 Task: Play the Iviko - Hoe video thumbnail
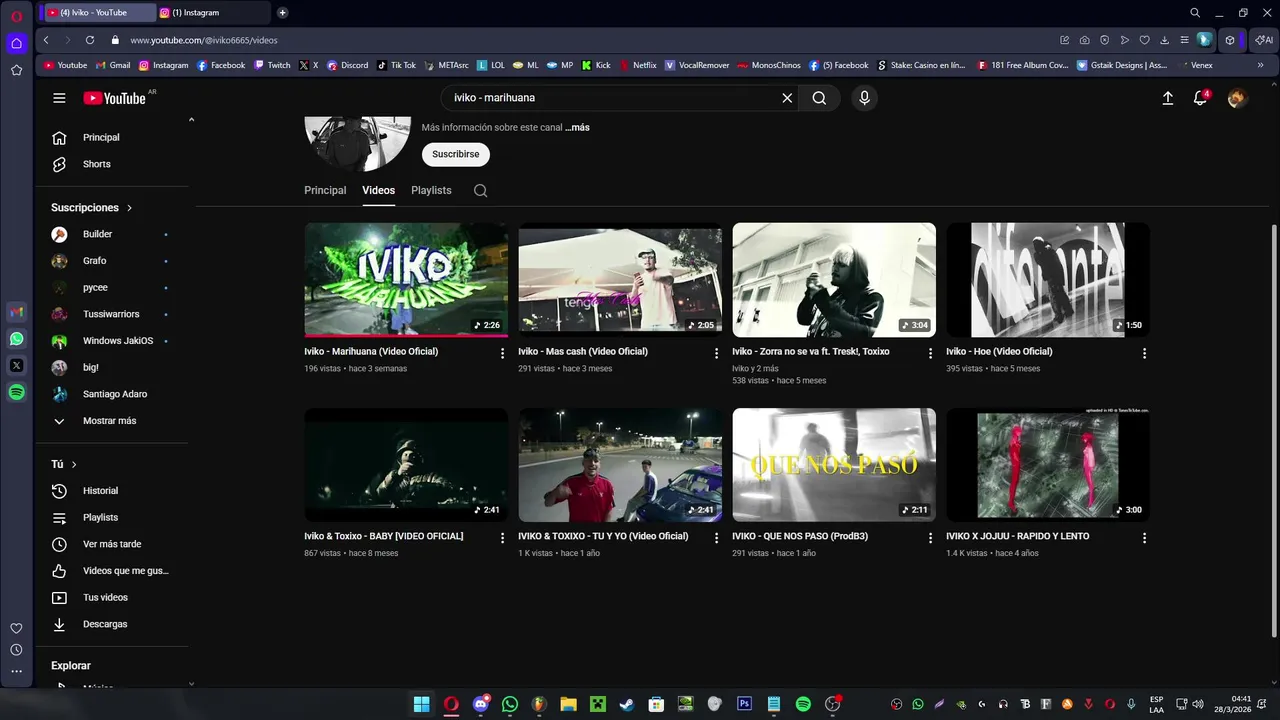coord(1048,280)
